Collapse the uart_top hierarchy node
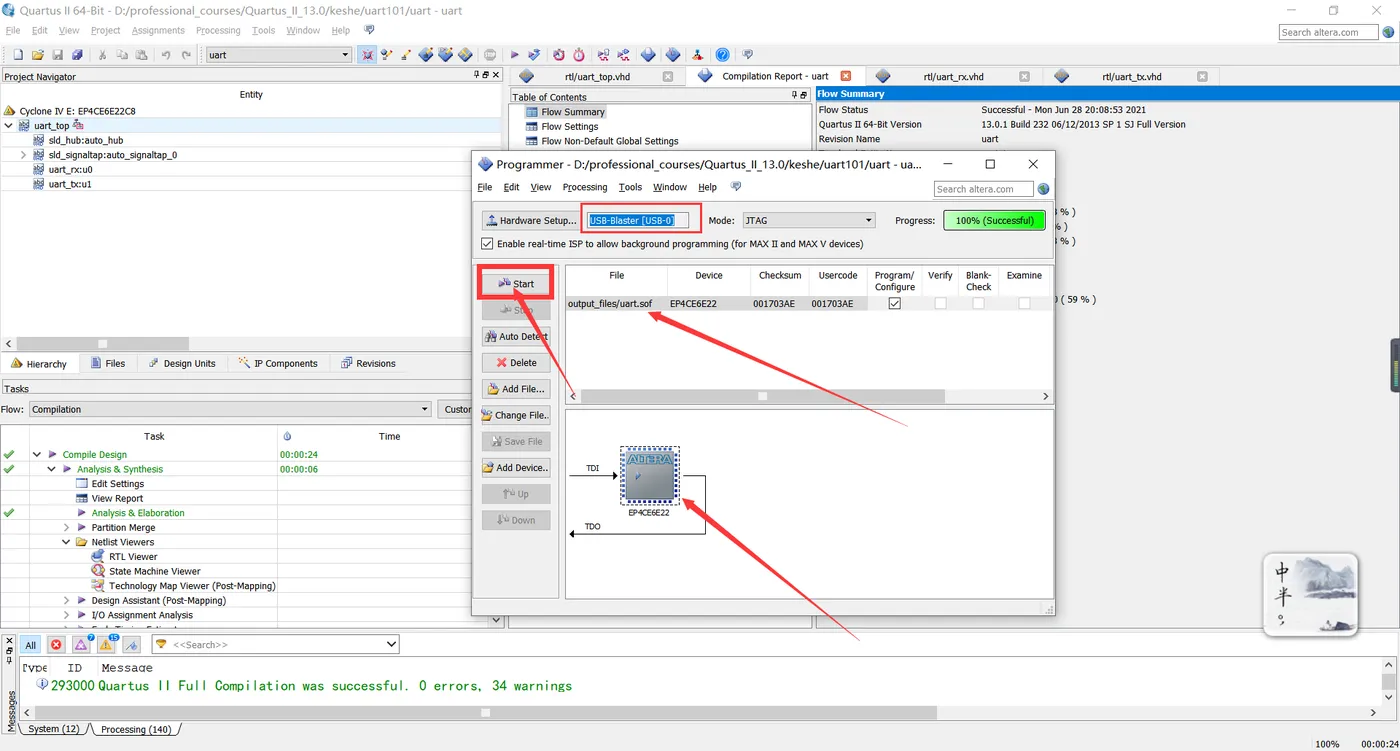Viewport: 1400px width, 751px height. [x=9, y=126]
